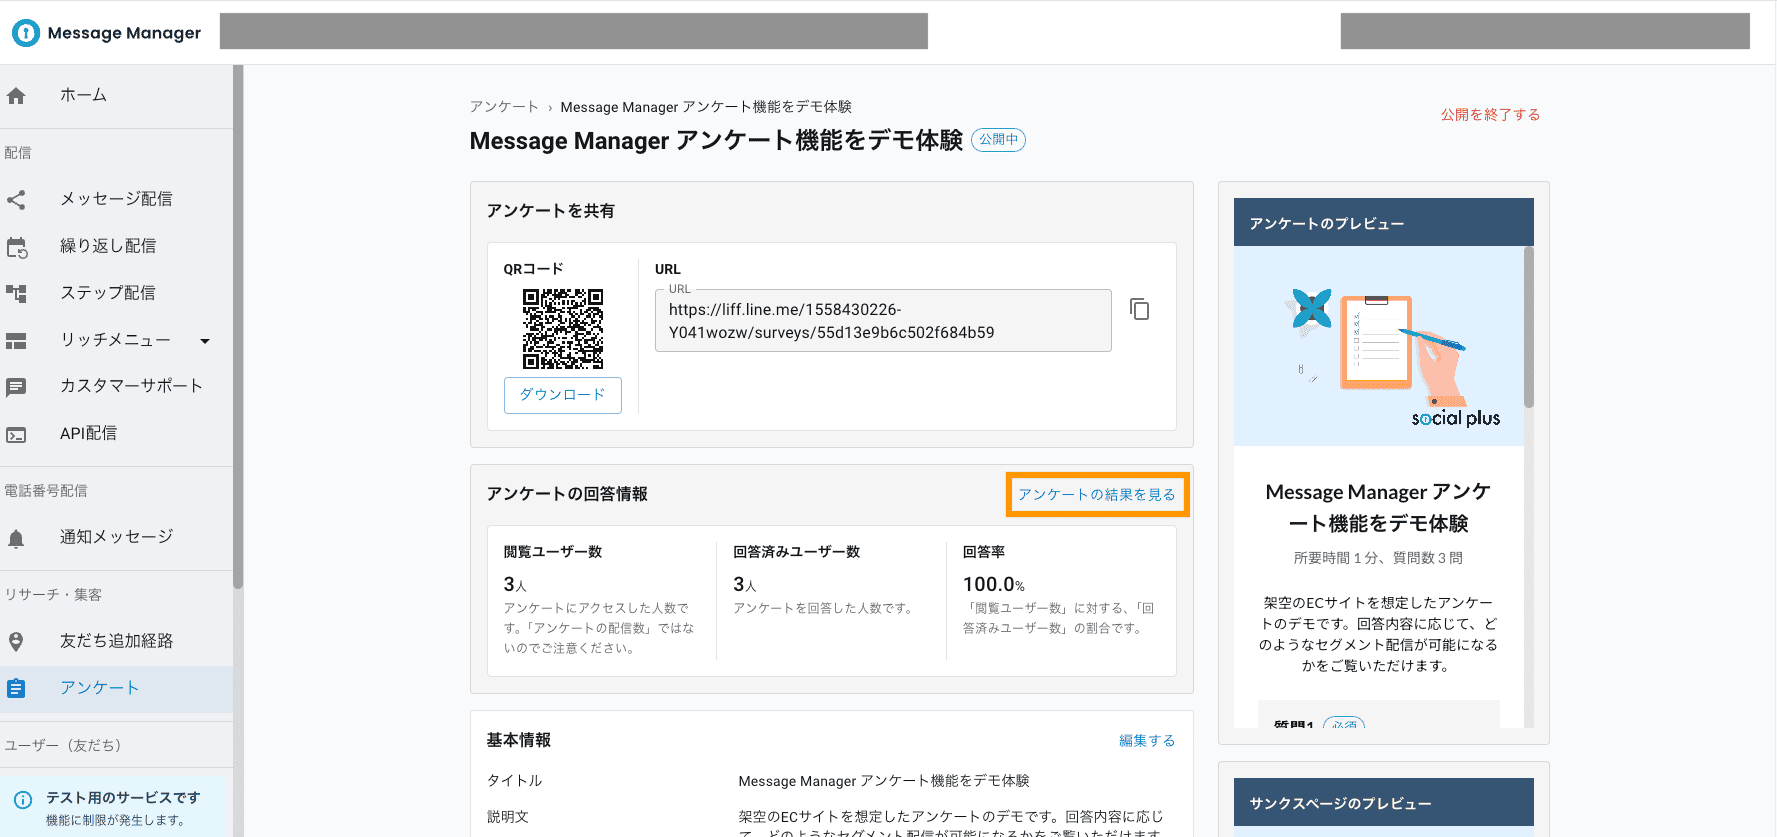Copy the survey URL with copy icon
Screen dimensions: 1777x837
[1139, 309]
